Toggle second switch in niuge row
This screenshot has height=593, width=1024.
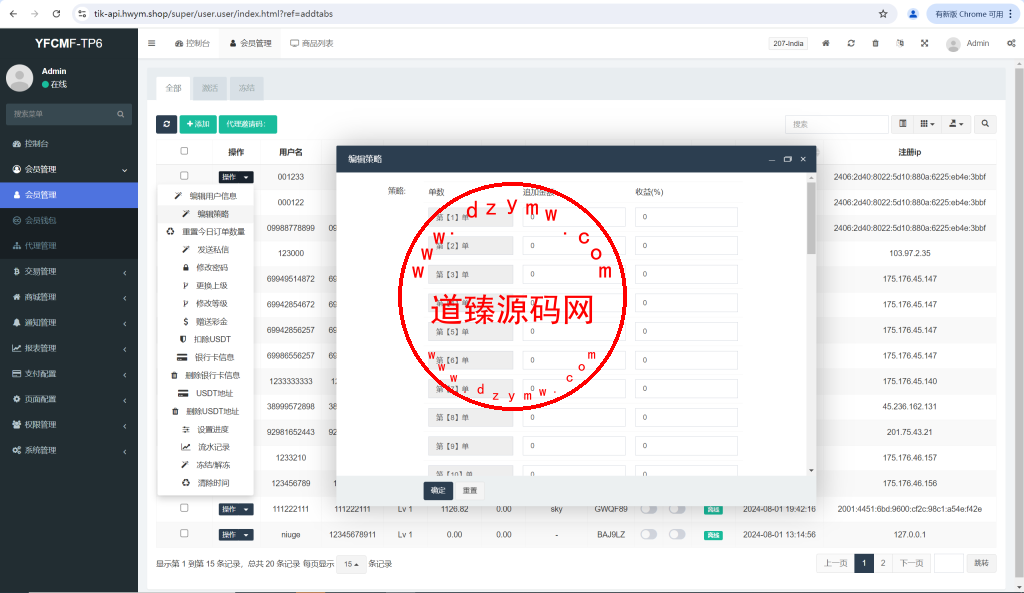coord(677,534)
